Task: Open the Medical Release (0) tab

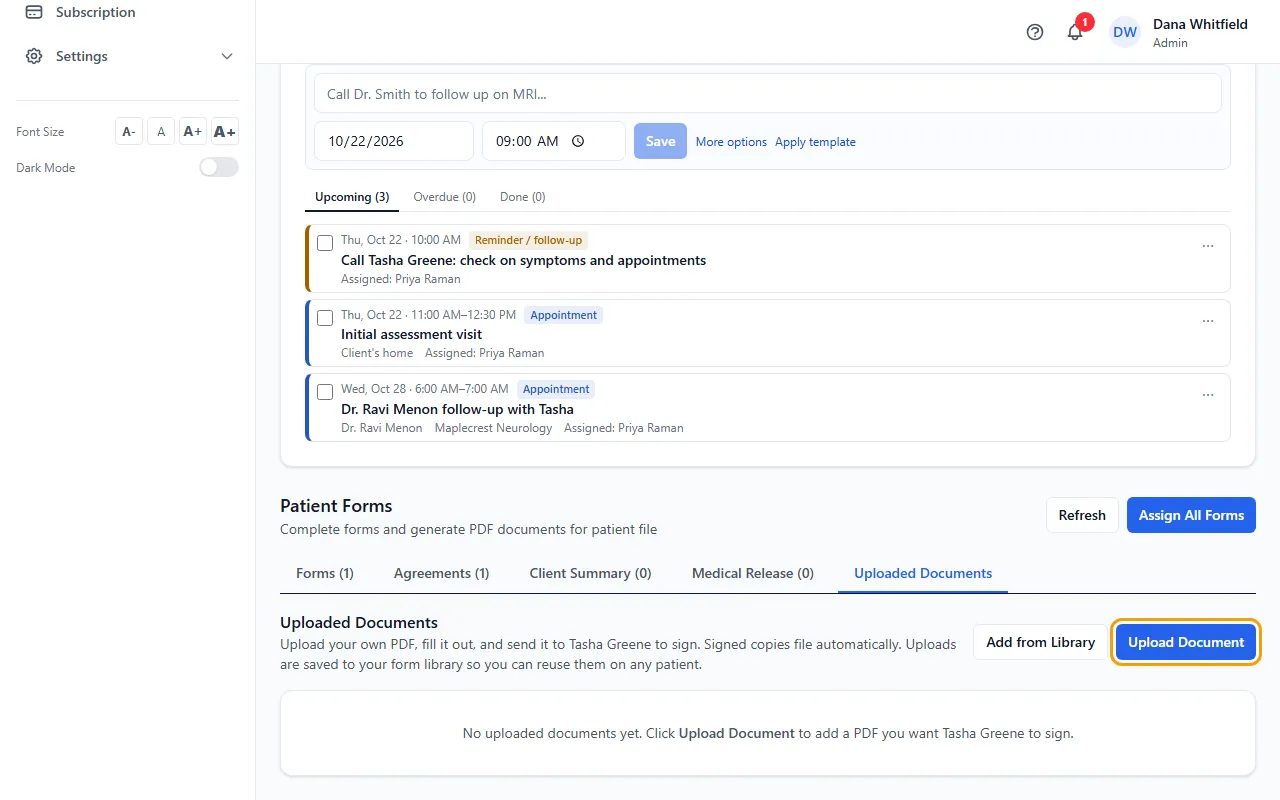Action: tap(753, 573)
